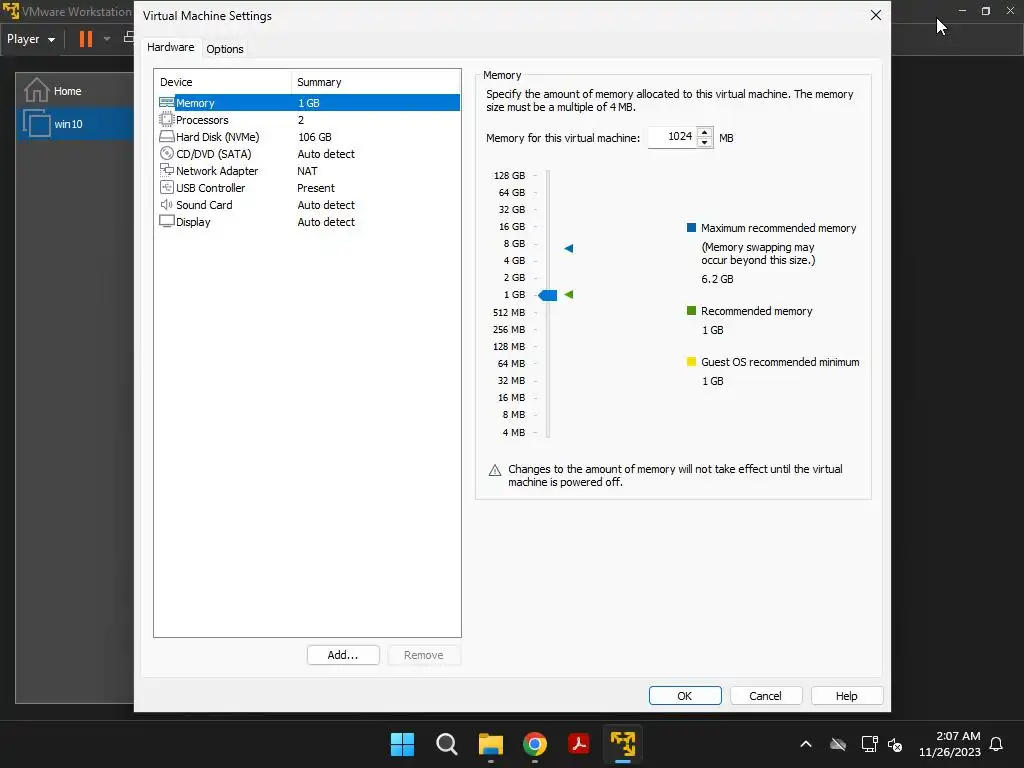Screen dimensions: 1024x768
Task: Click 'Auto detect' in the Sound Card row
Action: tap(326, 204)
